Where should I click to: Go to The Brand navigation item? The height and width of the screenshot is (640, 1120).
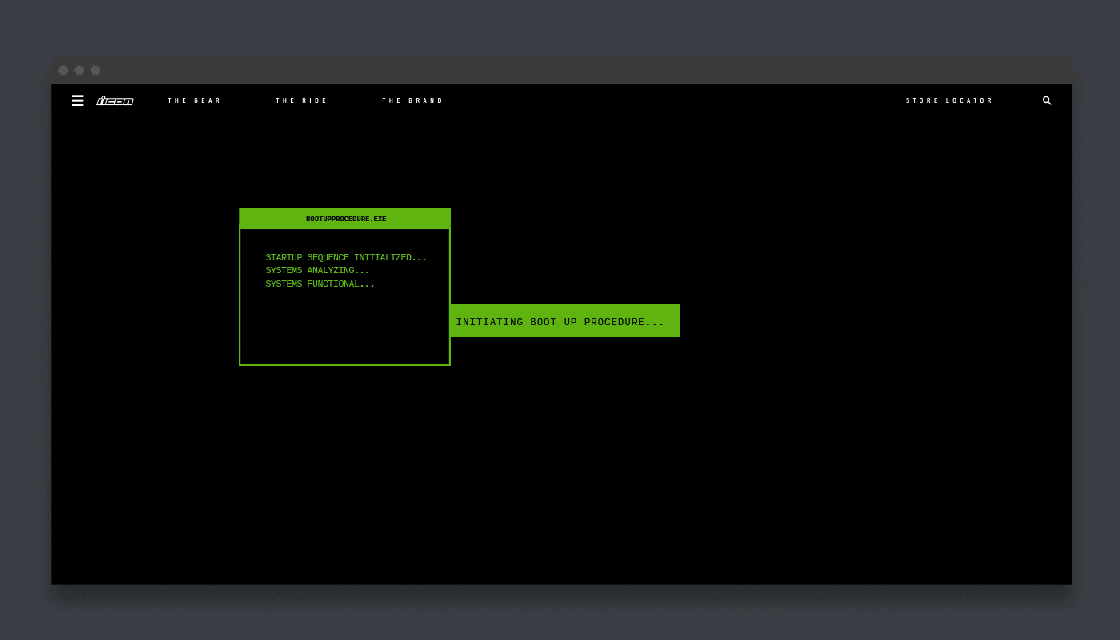point(412,101)
